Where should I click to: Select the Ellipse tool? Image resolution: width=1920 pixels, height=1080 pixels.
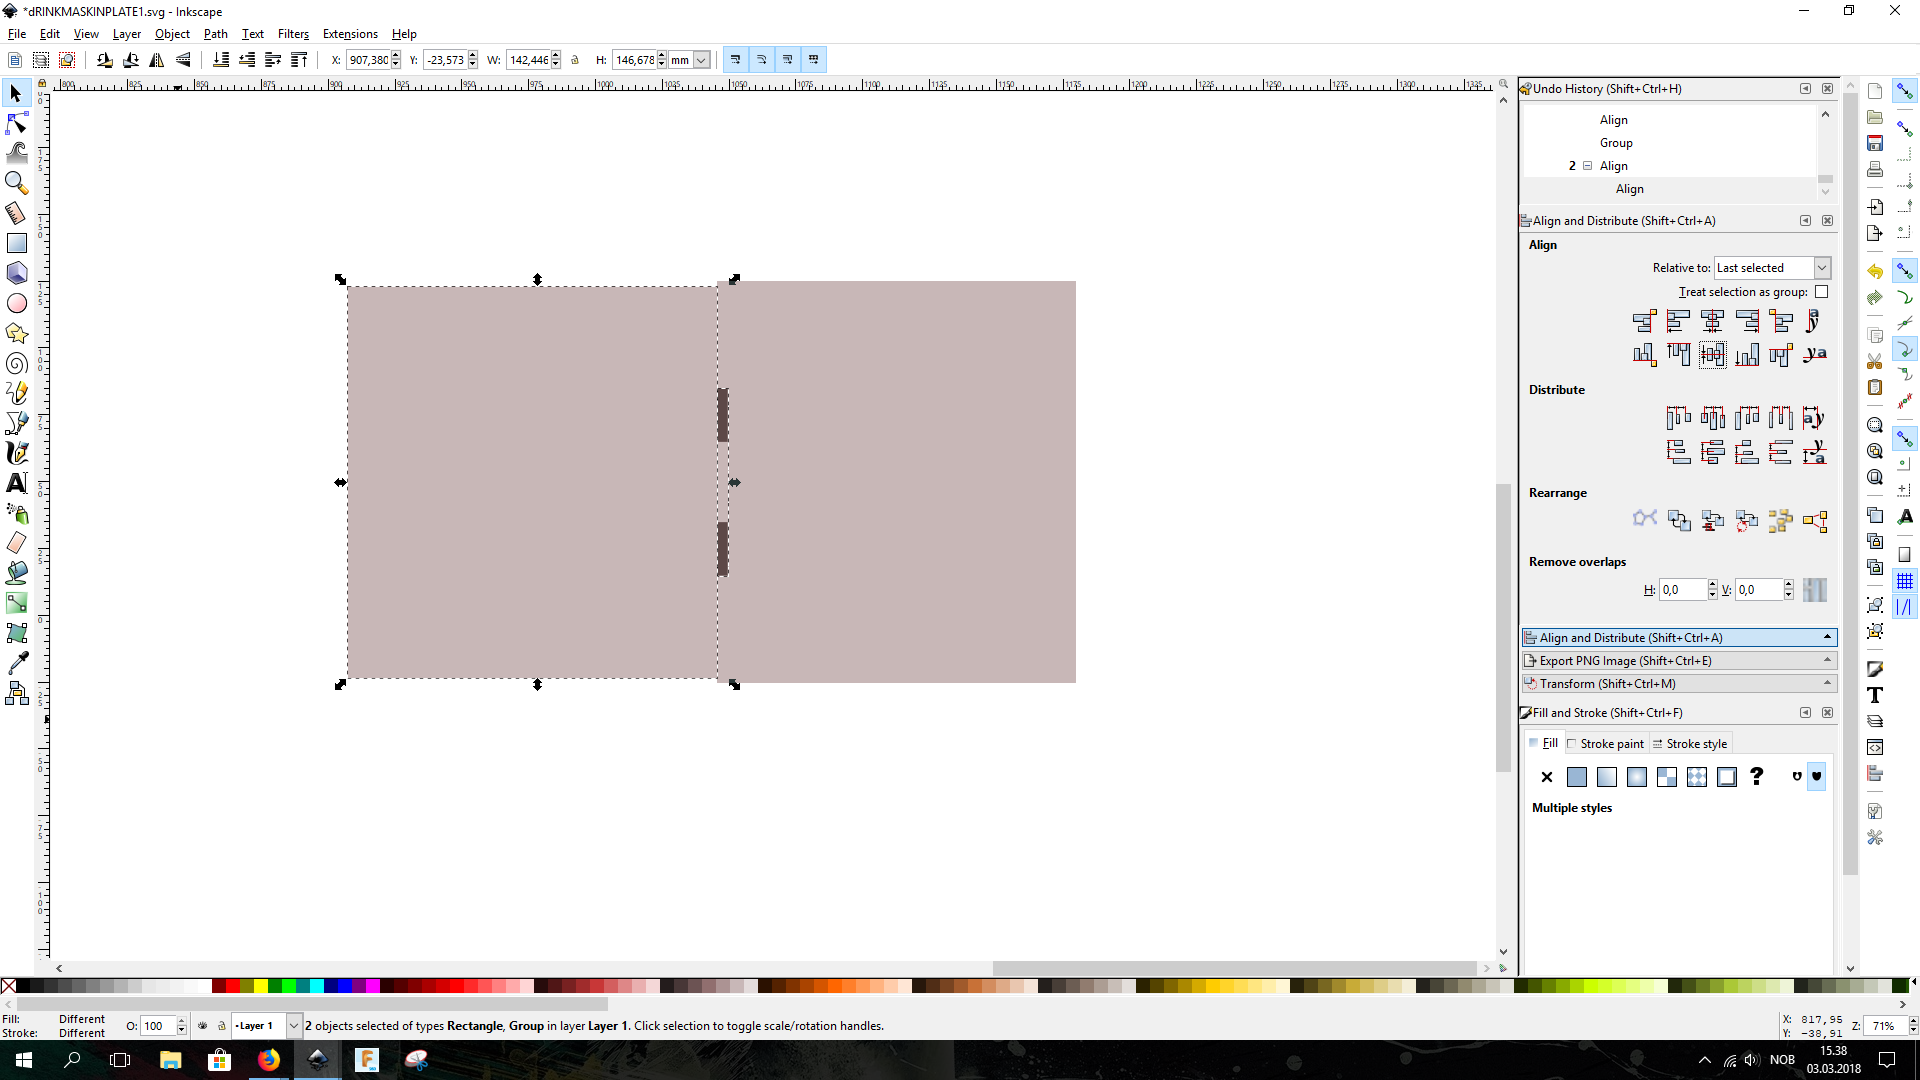[x=17, y=303]
